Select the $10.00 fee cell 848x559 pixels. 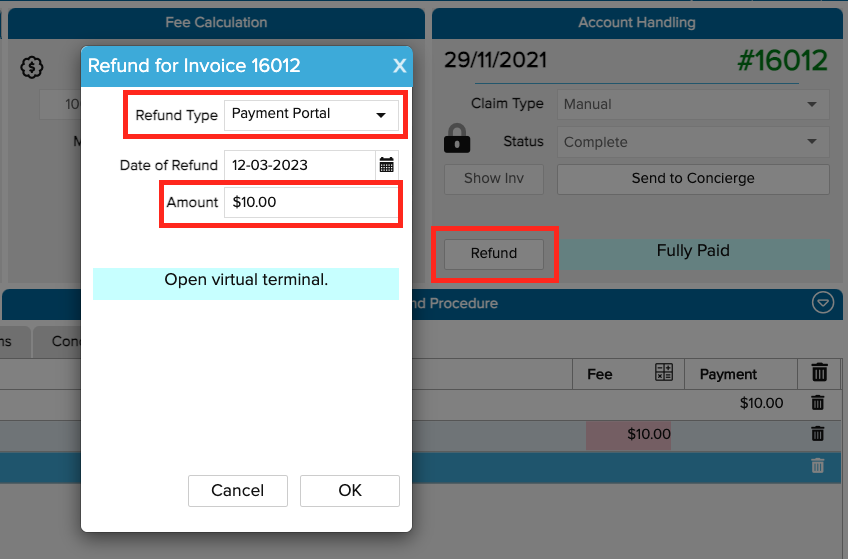[x=629, y=435]
